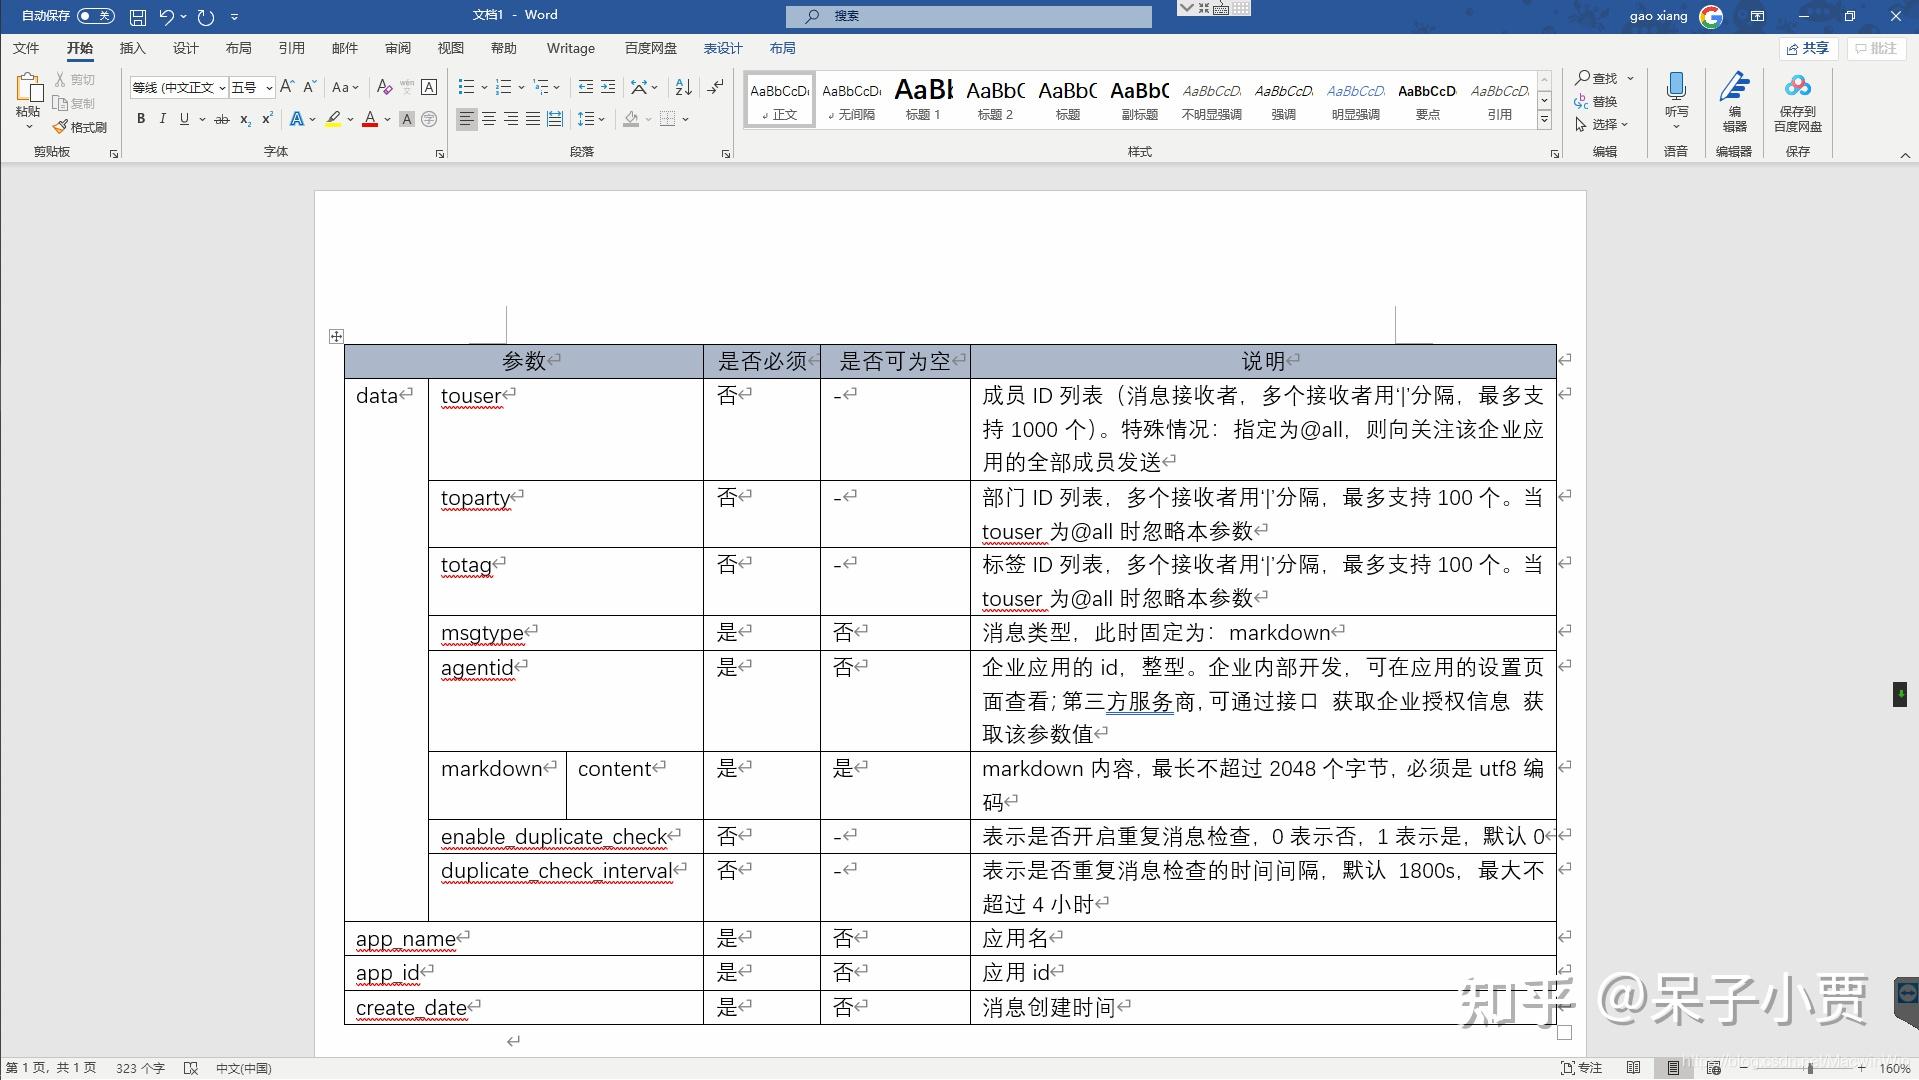The image size is (1919, 1080).
Task: Open the line spacing dropdown
Action: click(591, 119)
